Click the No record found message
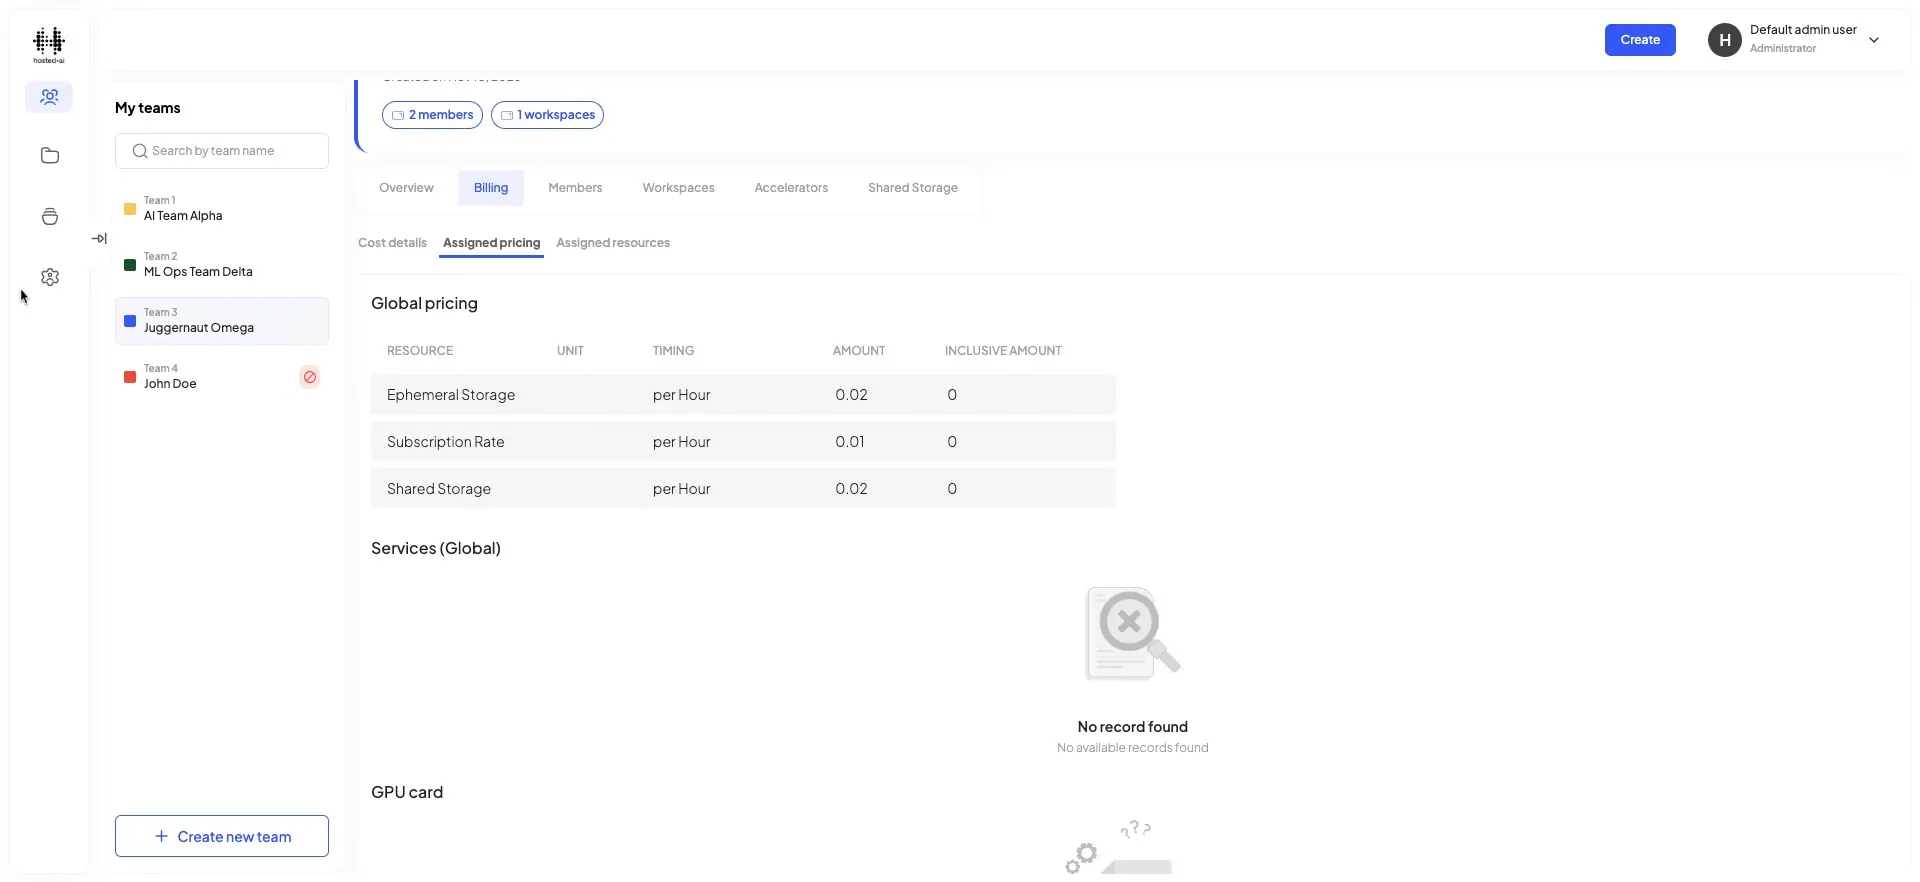The width and height of the screenshot is (1920, 882). click(x=1133, y=727)
